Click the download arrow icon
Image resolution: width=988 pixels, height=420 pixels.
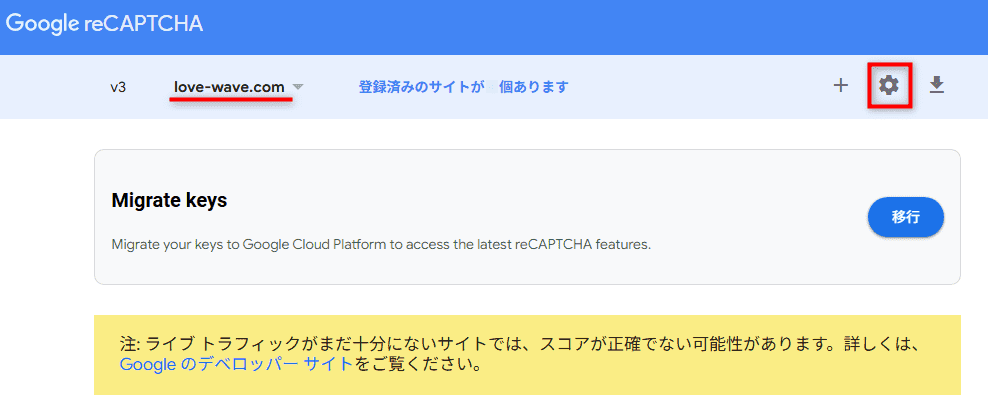click(x=936, y=86)
